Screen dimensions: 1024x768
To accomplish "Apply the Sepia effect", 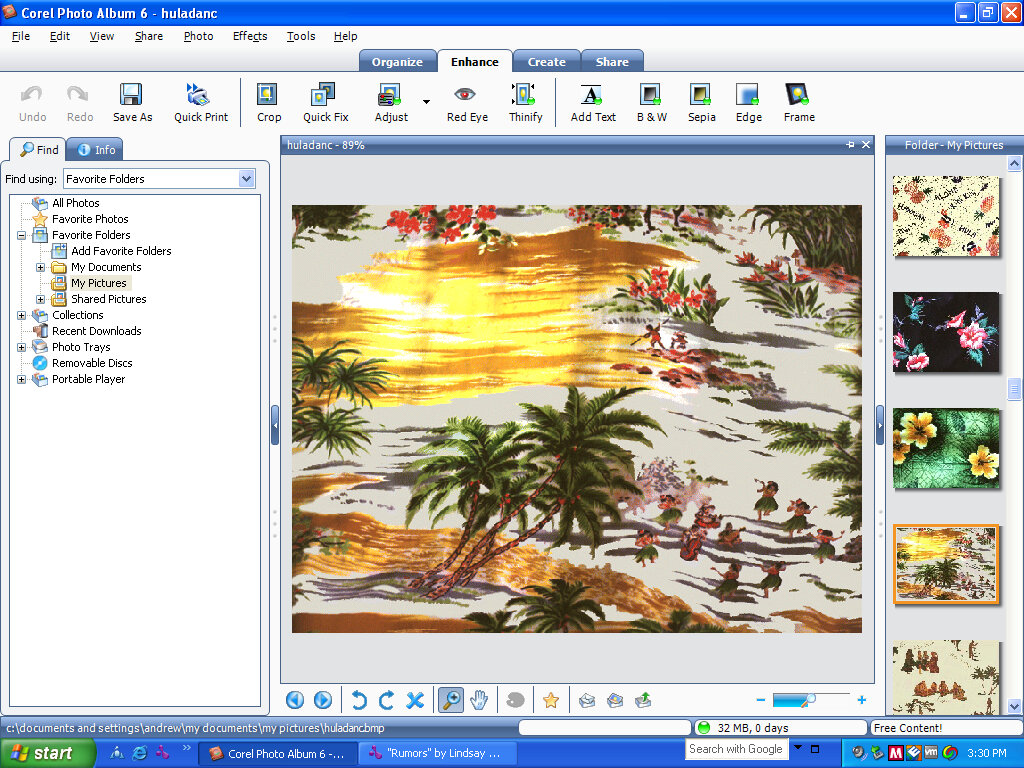I will [701, 102].
